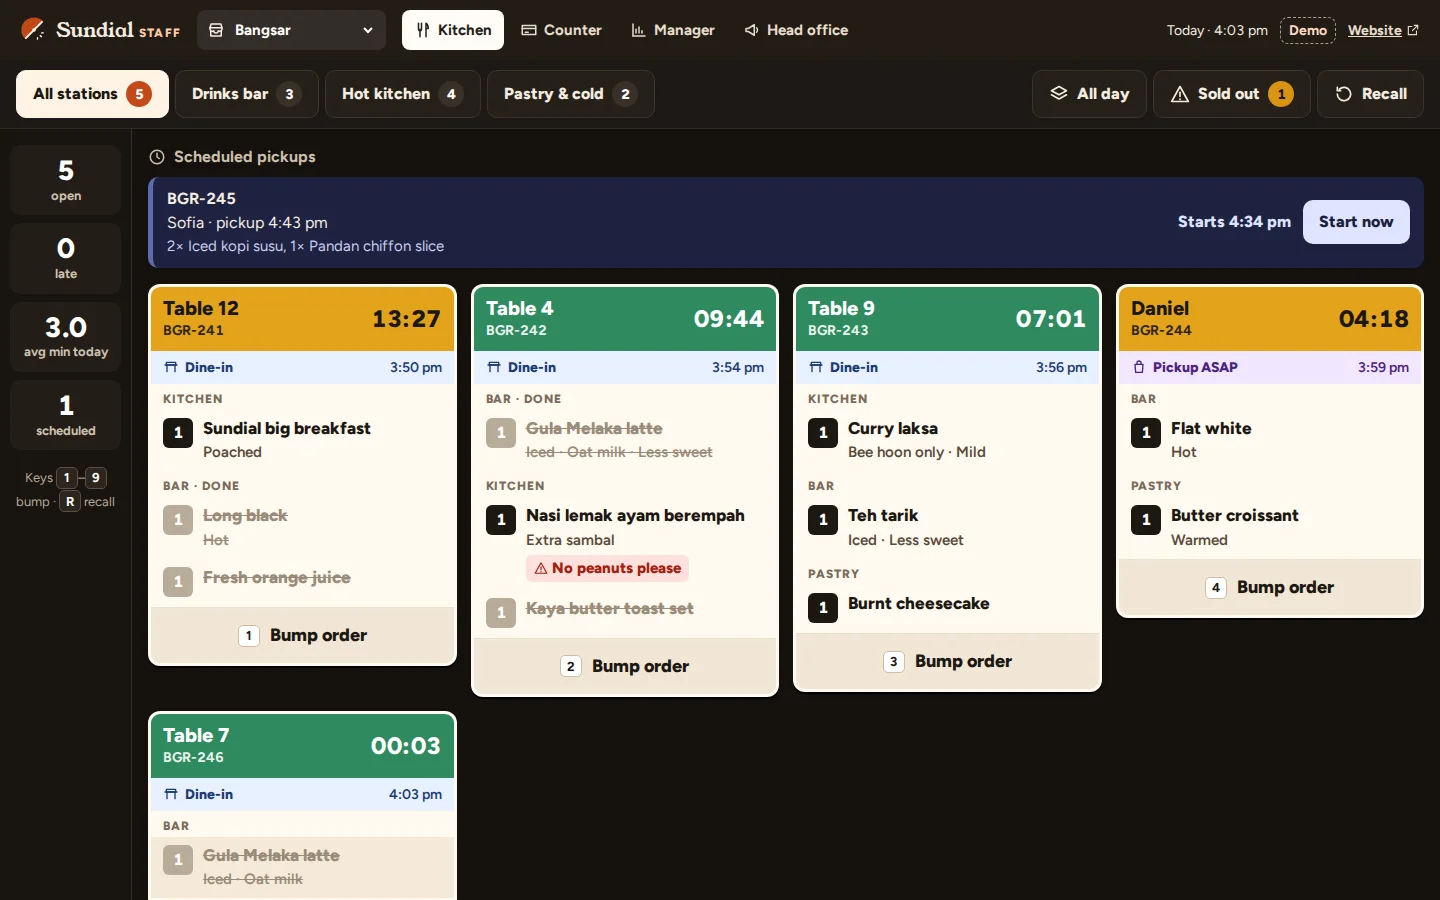Click the No peanuts please warning
The width and height of the screenshot is (1440, 900).
(607, 568)
